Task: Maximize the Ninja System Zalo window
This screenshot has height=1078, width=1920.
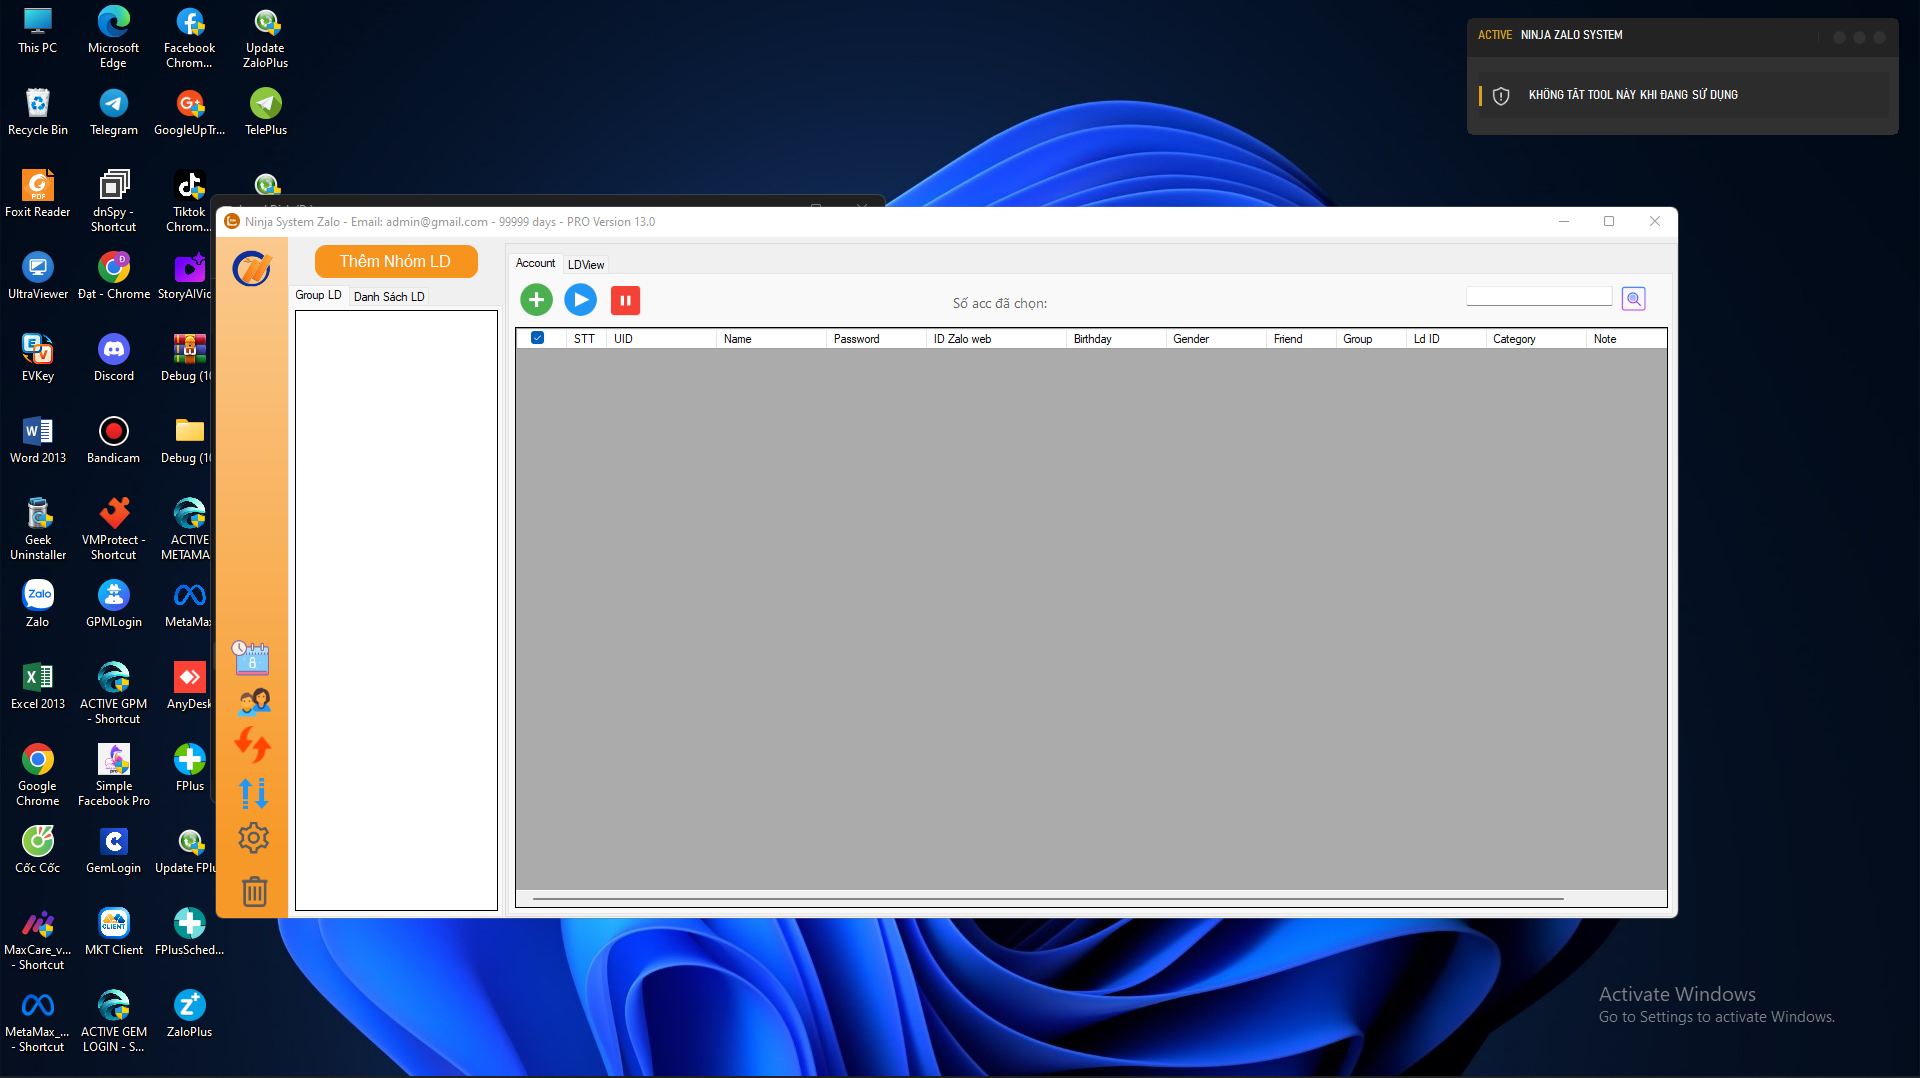Action: click(x=1609, y=221)
